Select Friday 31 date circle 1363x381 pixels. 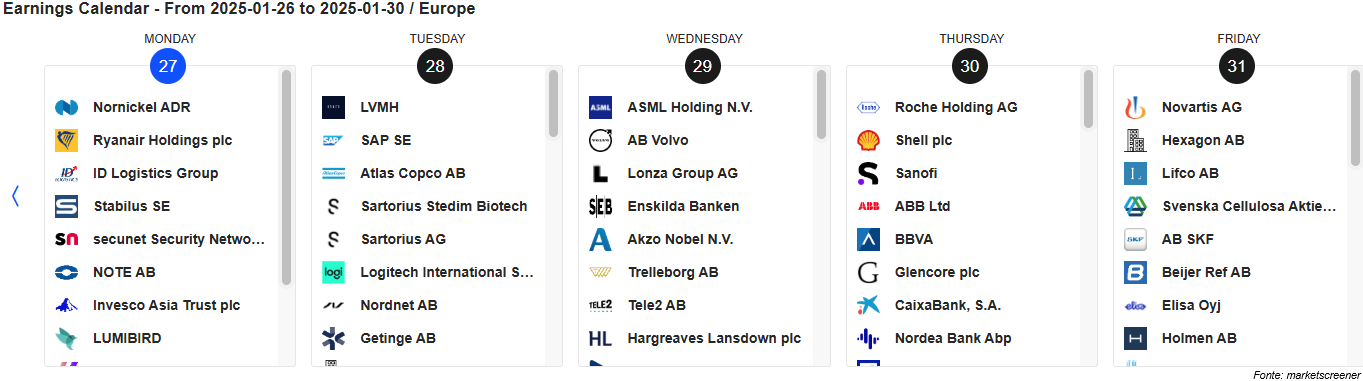[1237, 67]
